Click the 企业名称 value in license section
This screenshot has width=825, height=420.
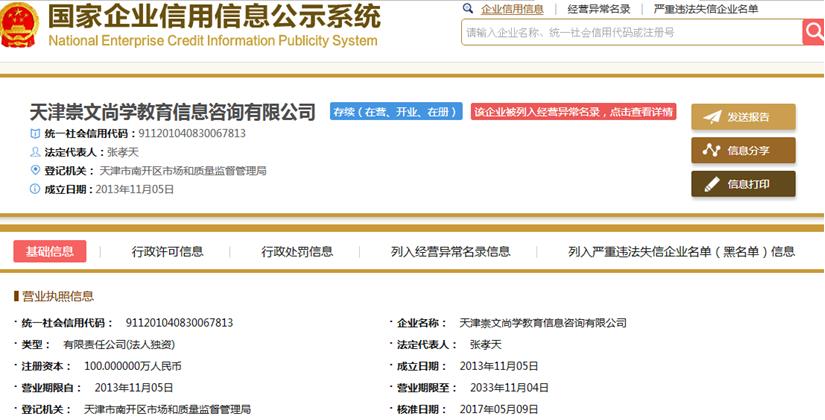[x=543, y=323]
